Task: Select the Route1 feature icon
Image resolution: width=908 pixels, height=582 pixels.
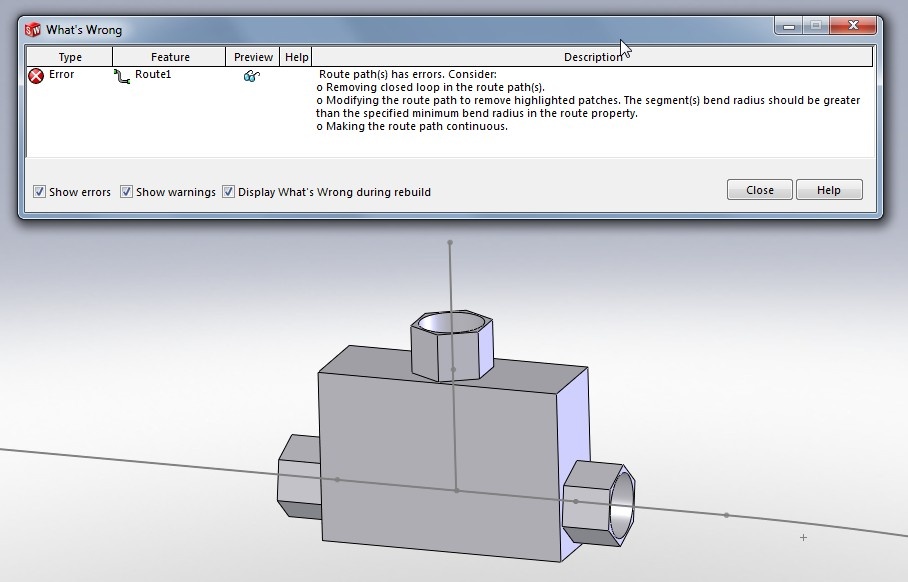Action: (x=122, y=76)
